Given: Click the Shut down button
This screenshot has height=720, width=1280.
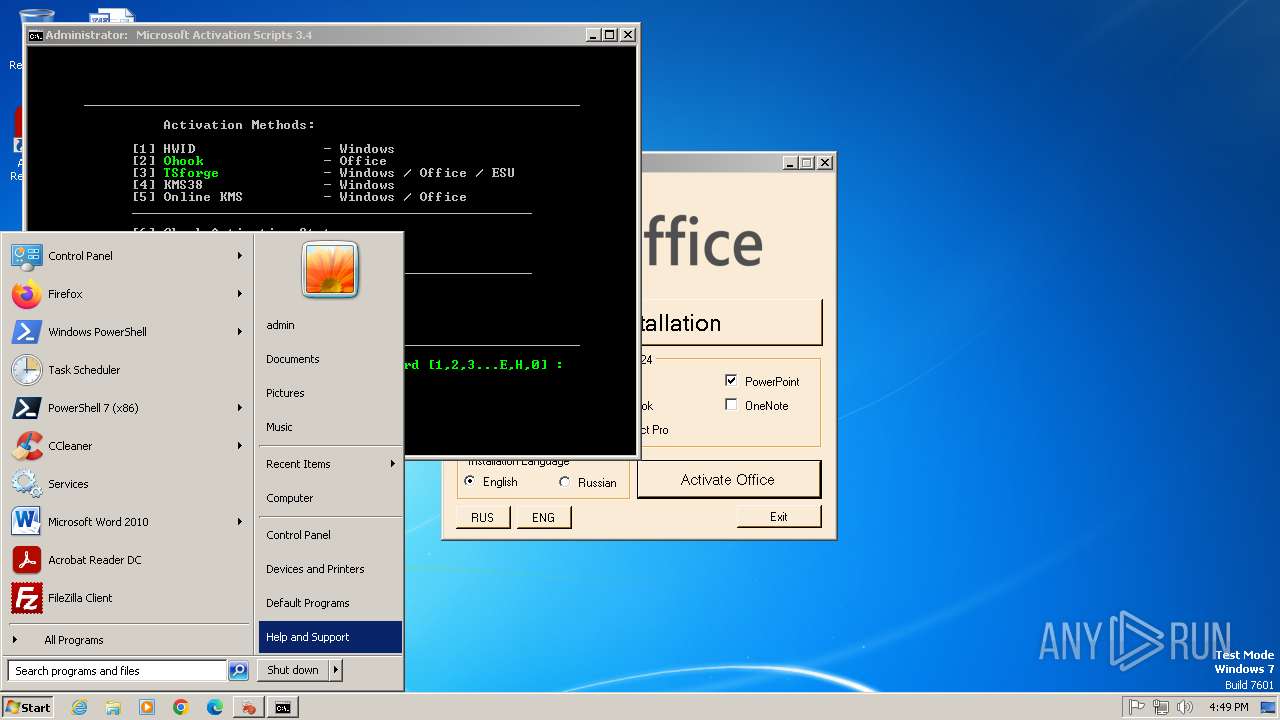Looking at the screenshot, I should tap(293, 670).
